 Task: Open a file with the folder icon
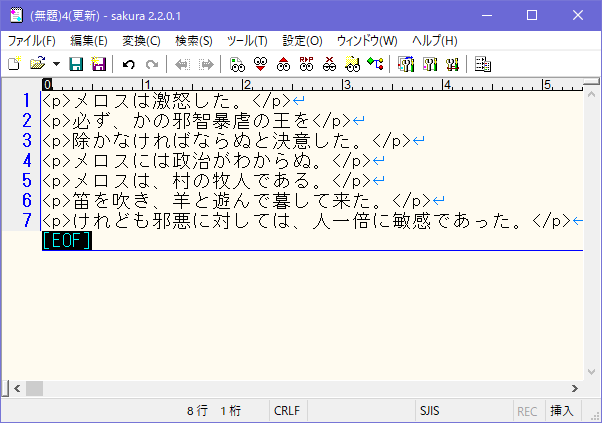pyautogui.click(x=38, y=64)
